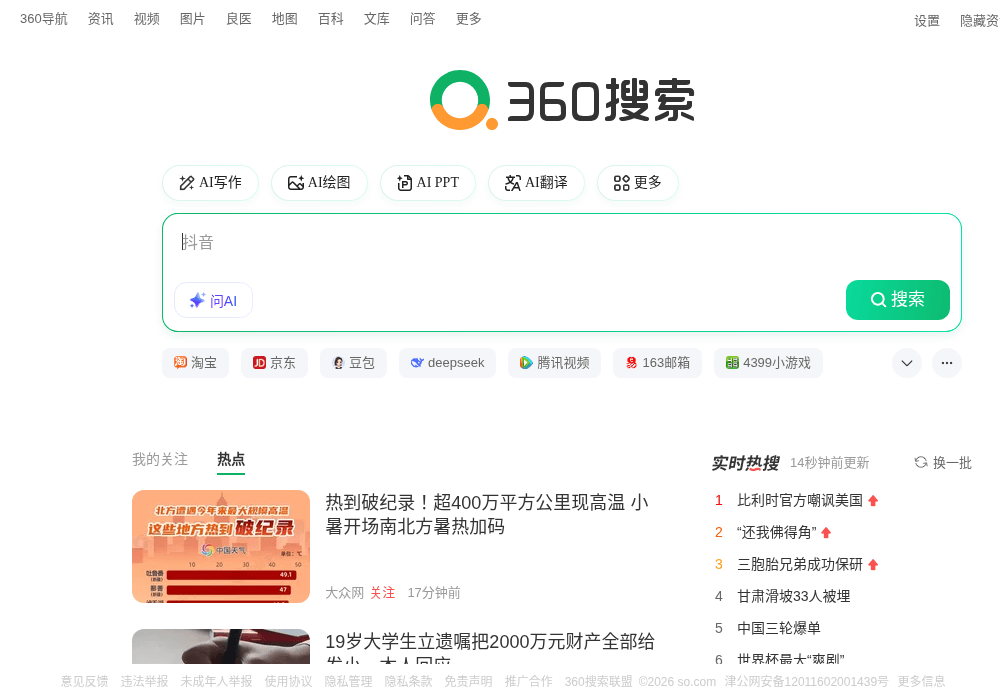The height and width of the screenshot is (700, 1000).
Task: Click 推广合作 in footer
Action: [529, 682]
